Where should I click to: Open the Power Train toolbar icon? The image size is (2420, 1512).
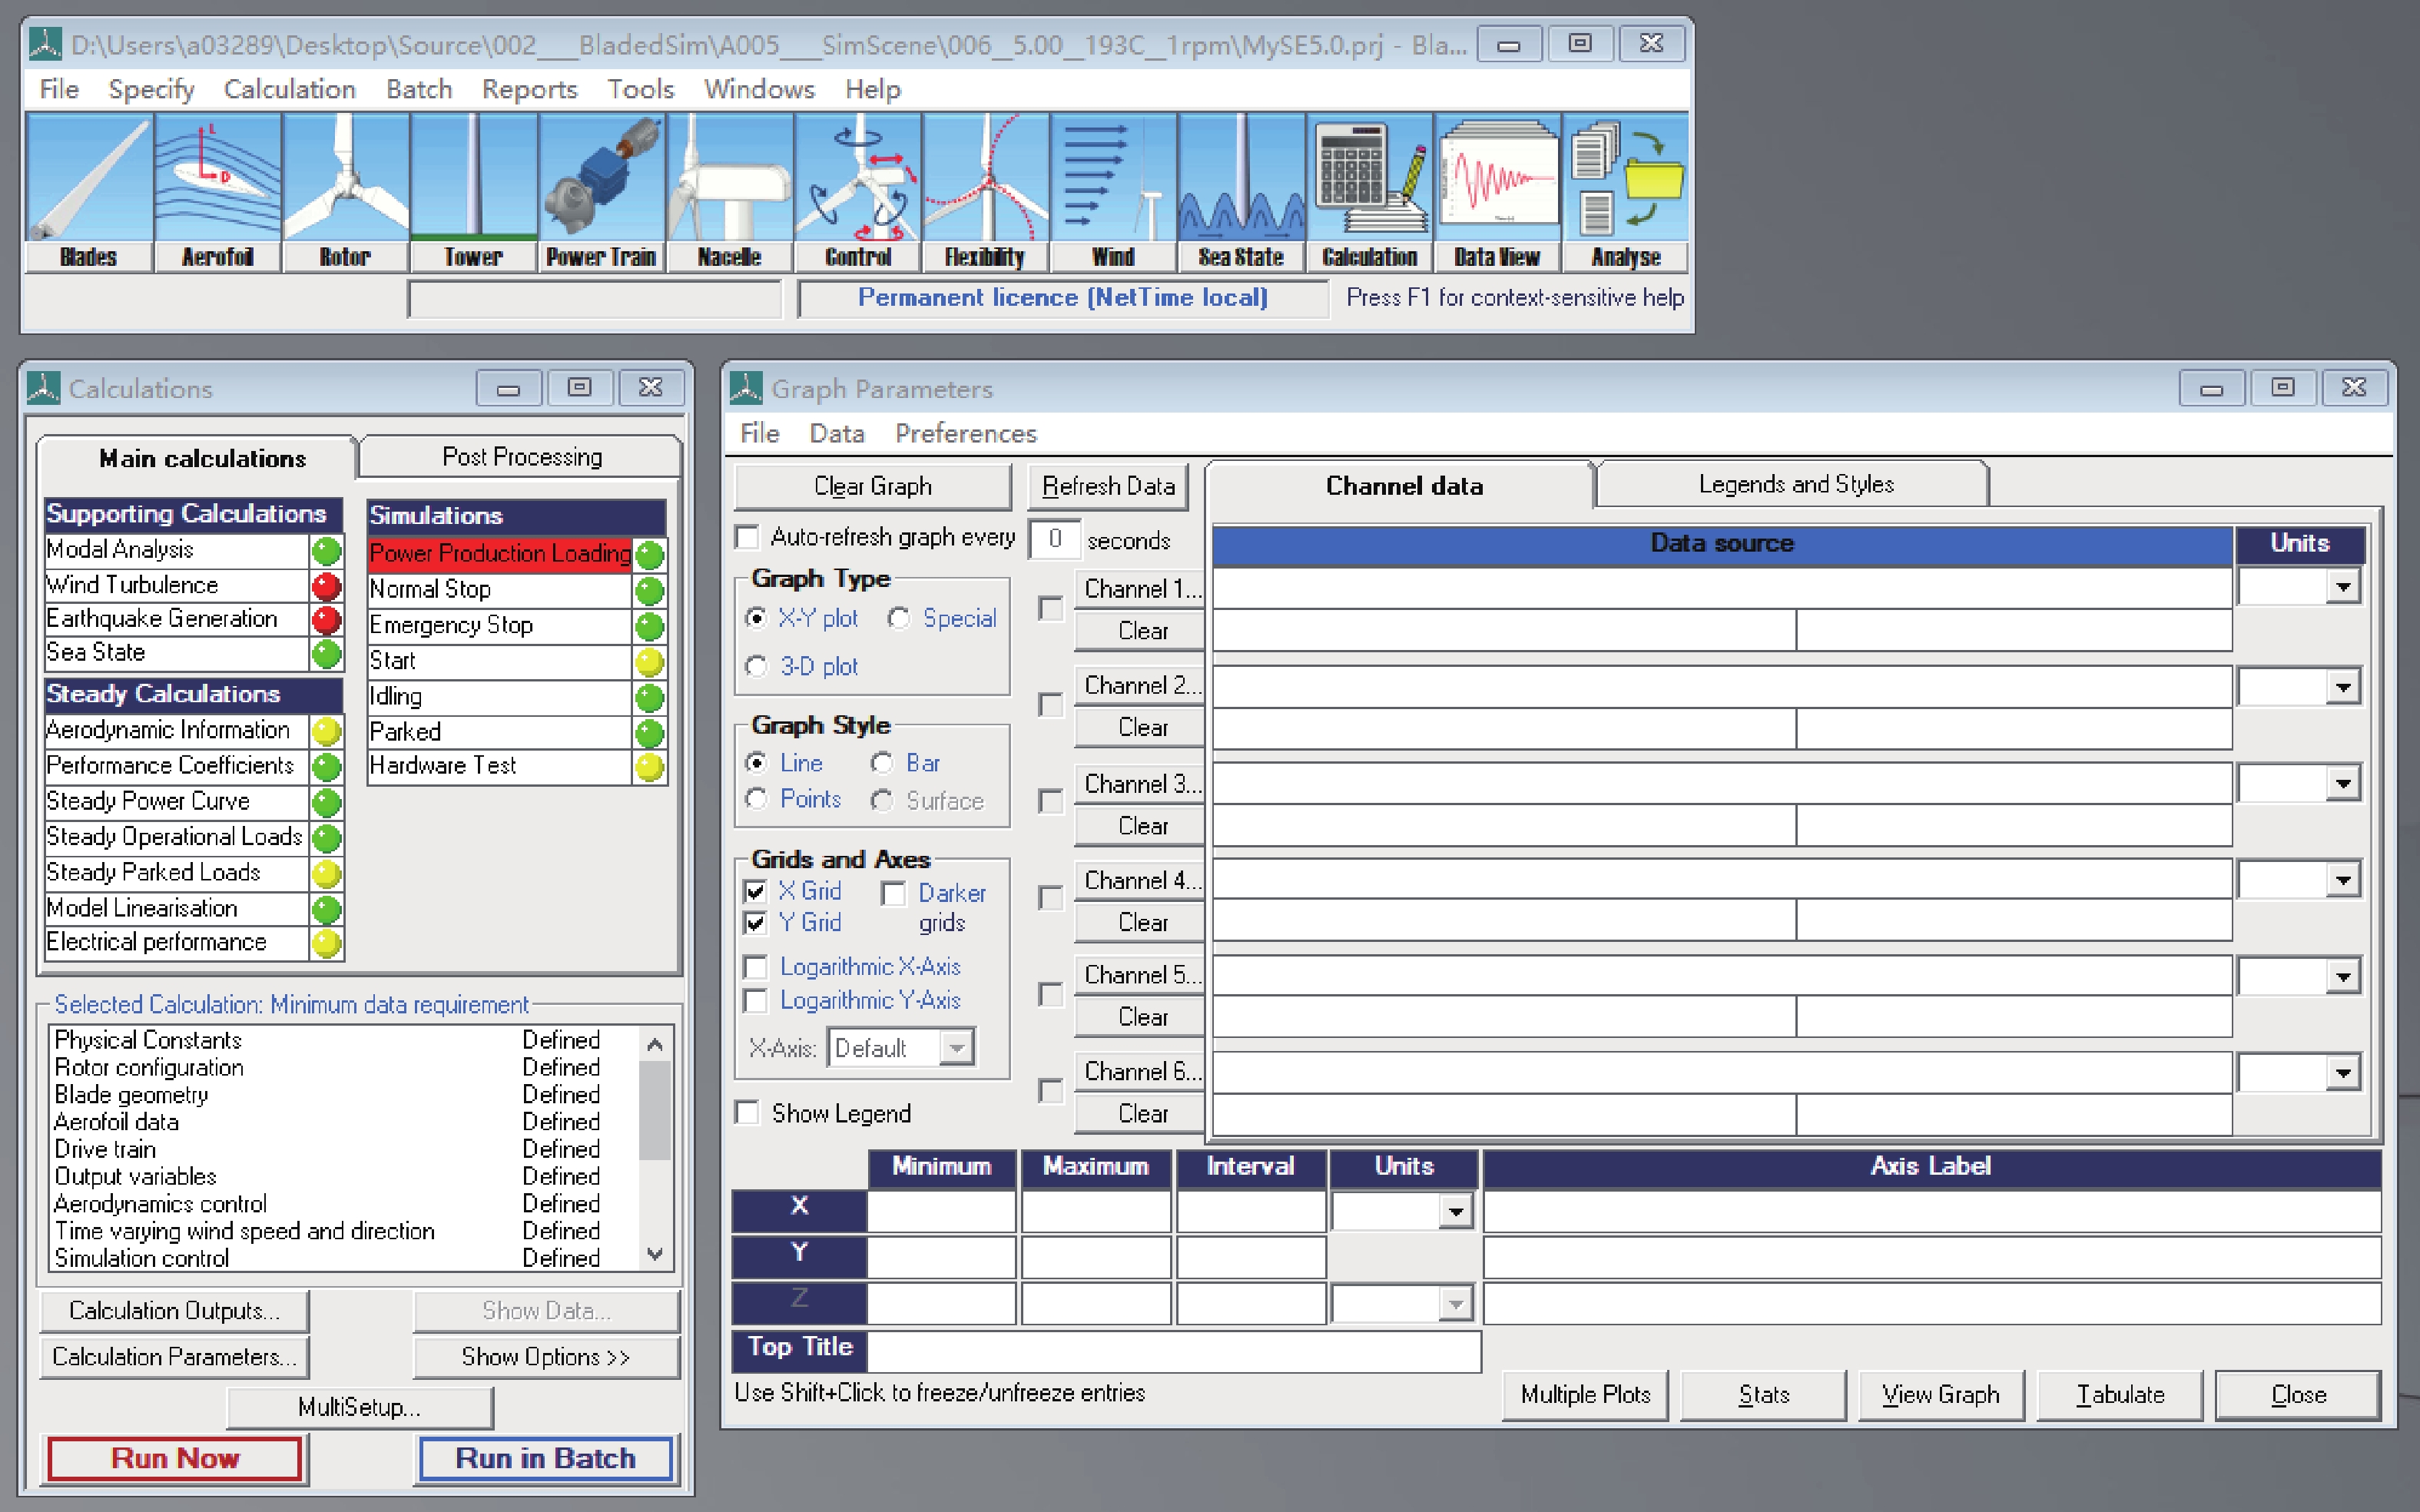(601, 192)
